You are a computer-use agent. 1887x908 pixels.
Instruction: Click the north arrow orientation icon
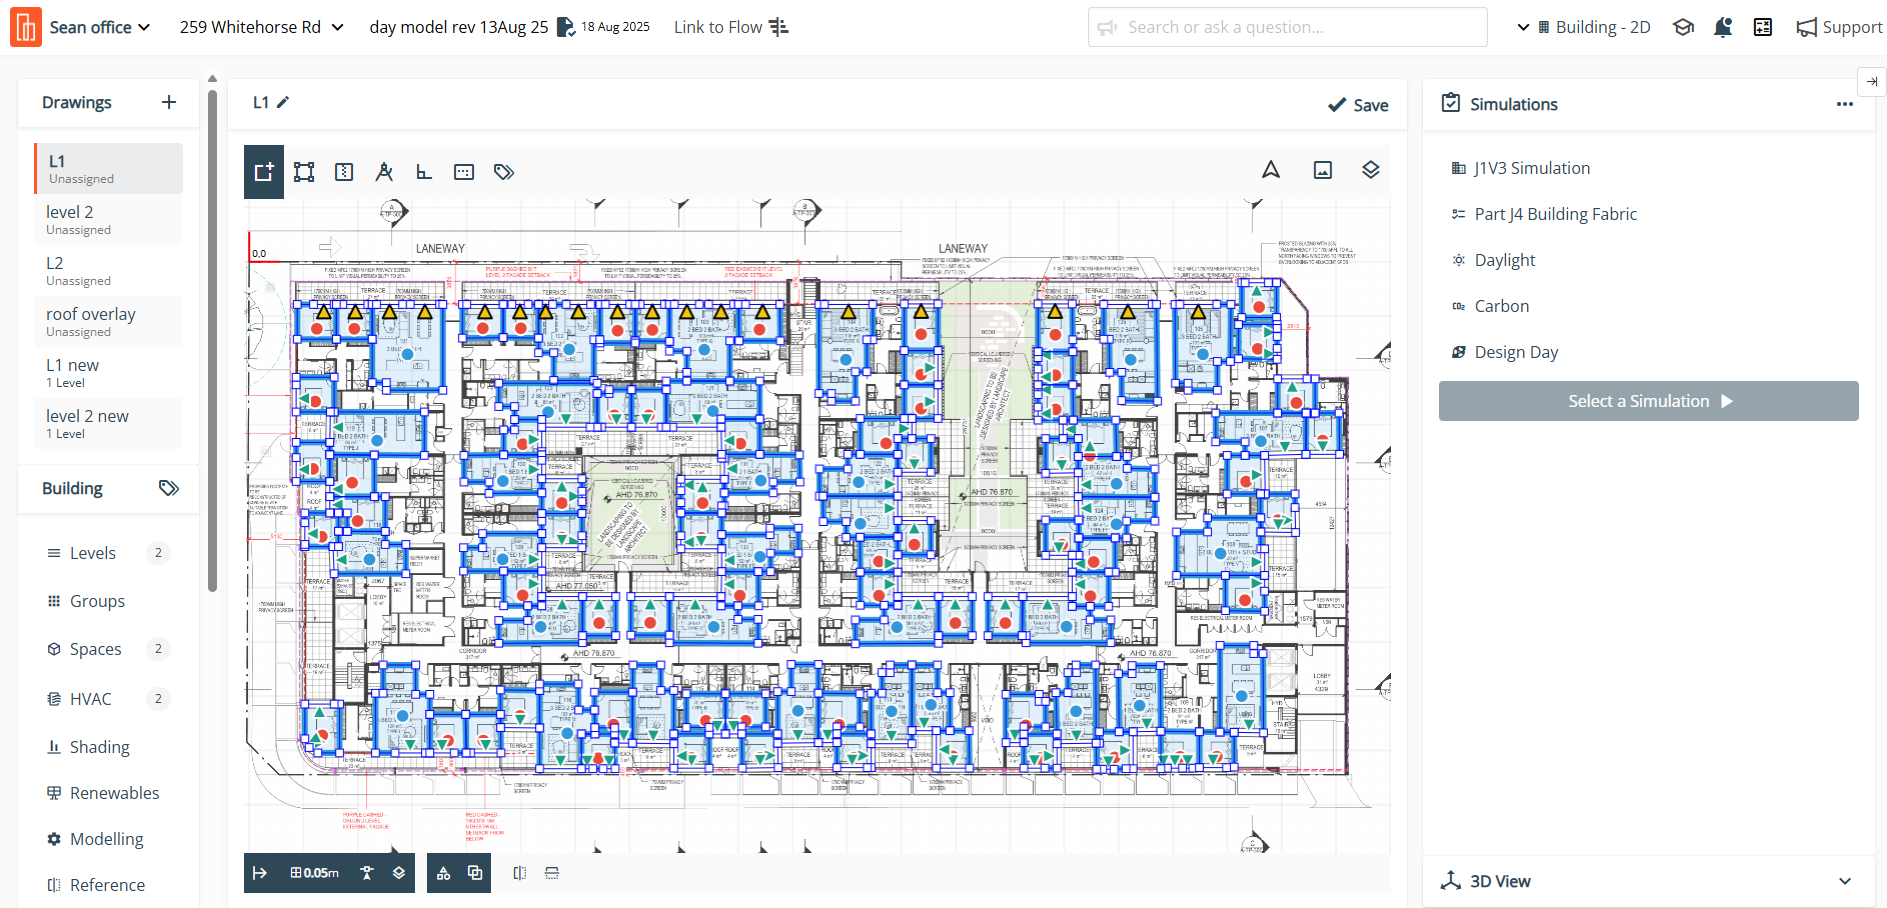click(x=1270, y=170)
